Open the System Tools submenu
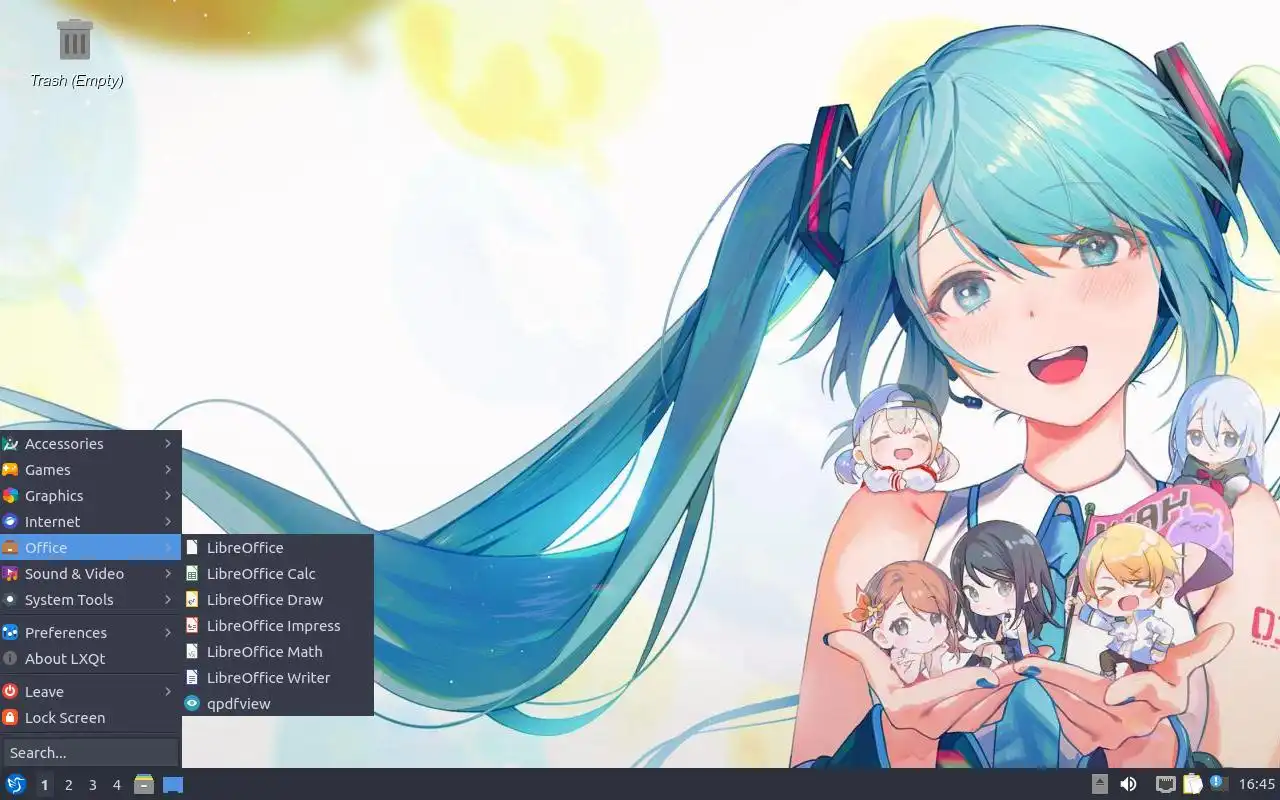The width and height of the screenshot is (1280, 800). [x=90, y=599]
